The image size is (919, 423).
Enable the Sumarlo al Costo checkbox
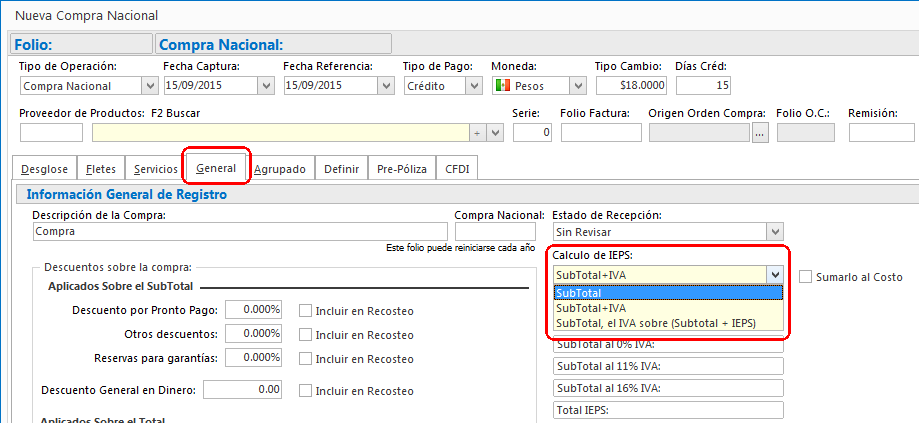tap(806, 277)
